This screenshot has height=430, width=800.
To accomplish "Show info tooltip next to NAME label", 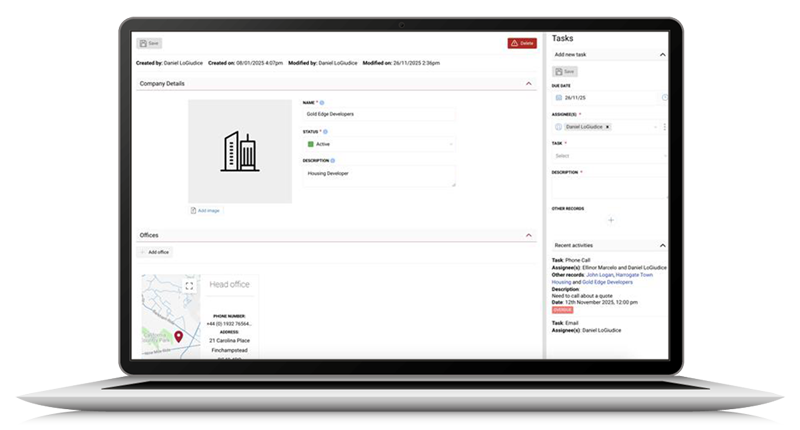I will tap(322, 103).
